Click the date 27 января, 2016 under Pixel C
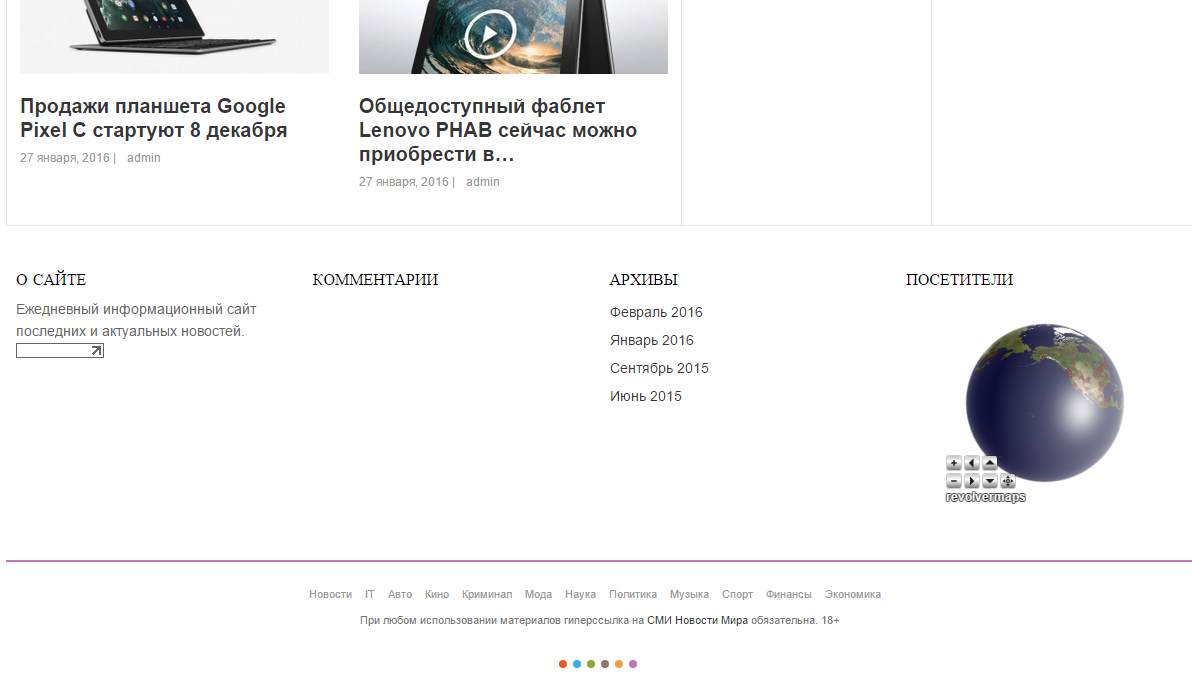The width and height of the screenshot is (1192, 683). click(65, 157)
